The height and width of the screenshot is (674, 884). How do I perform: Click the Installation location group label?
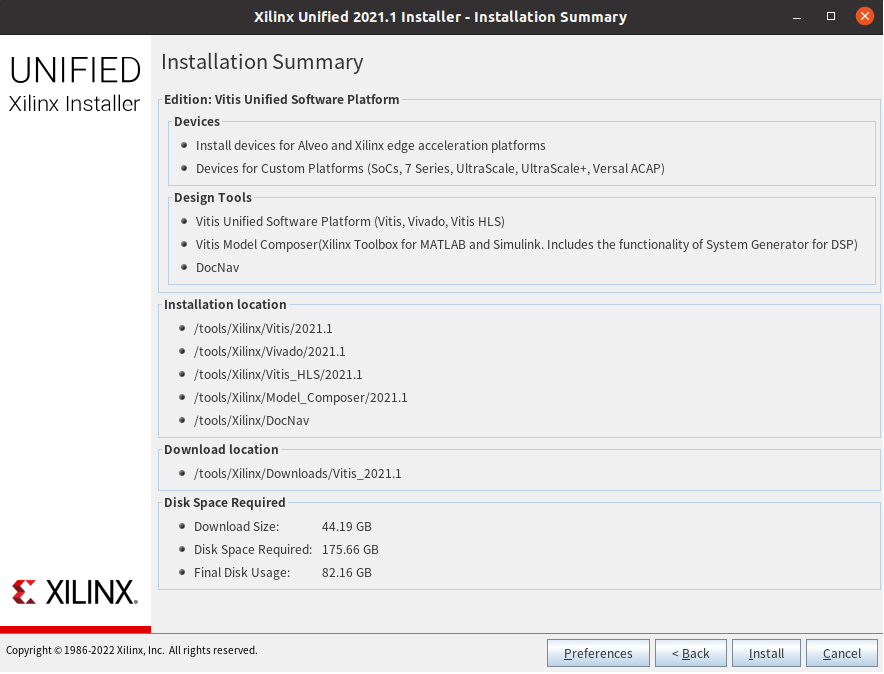[x=225, y=304]
